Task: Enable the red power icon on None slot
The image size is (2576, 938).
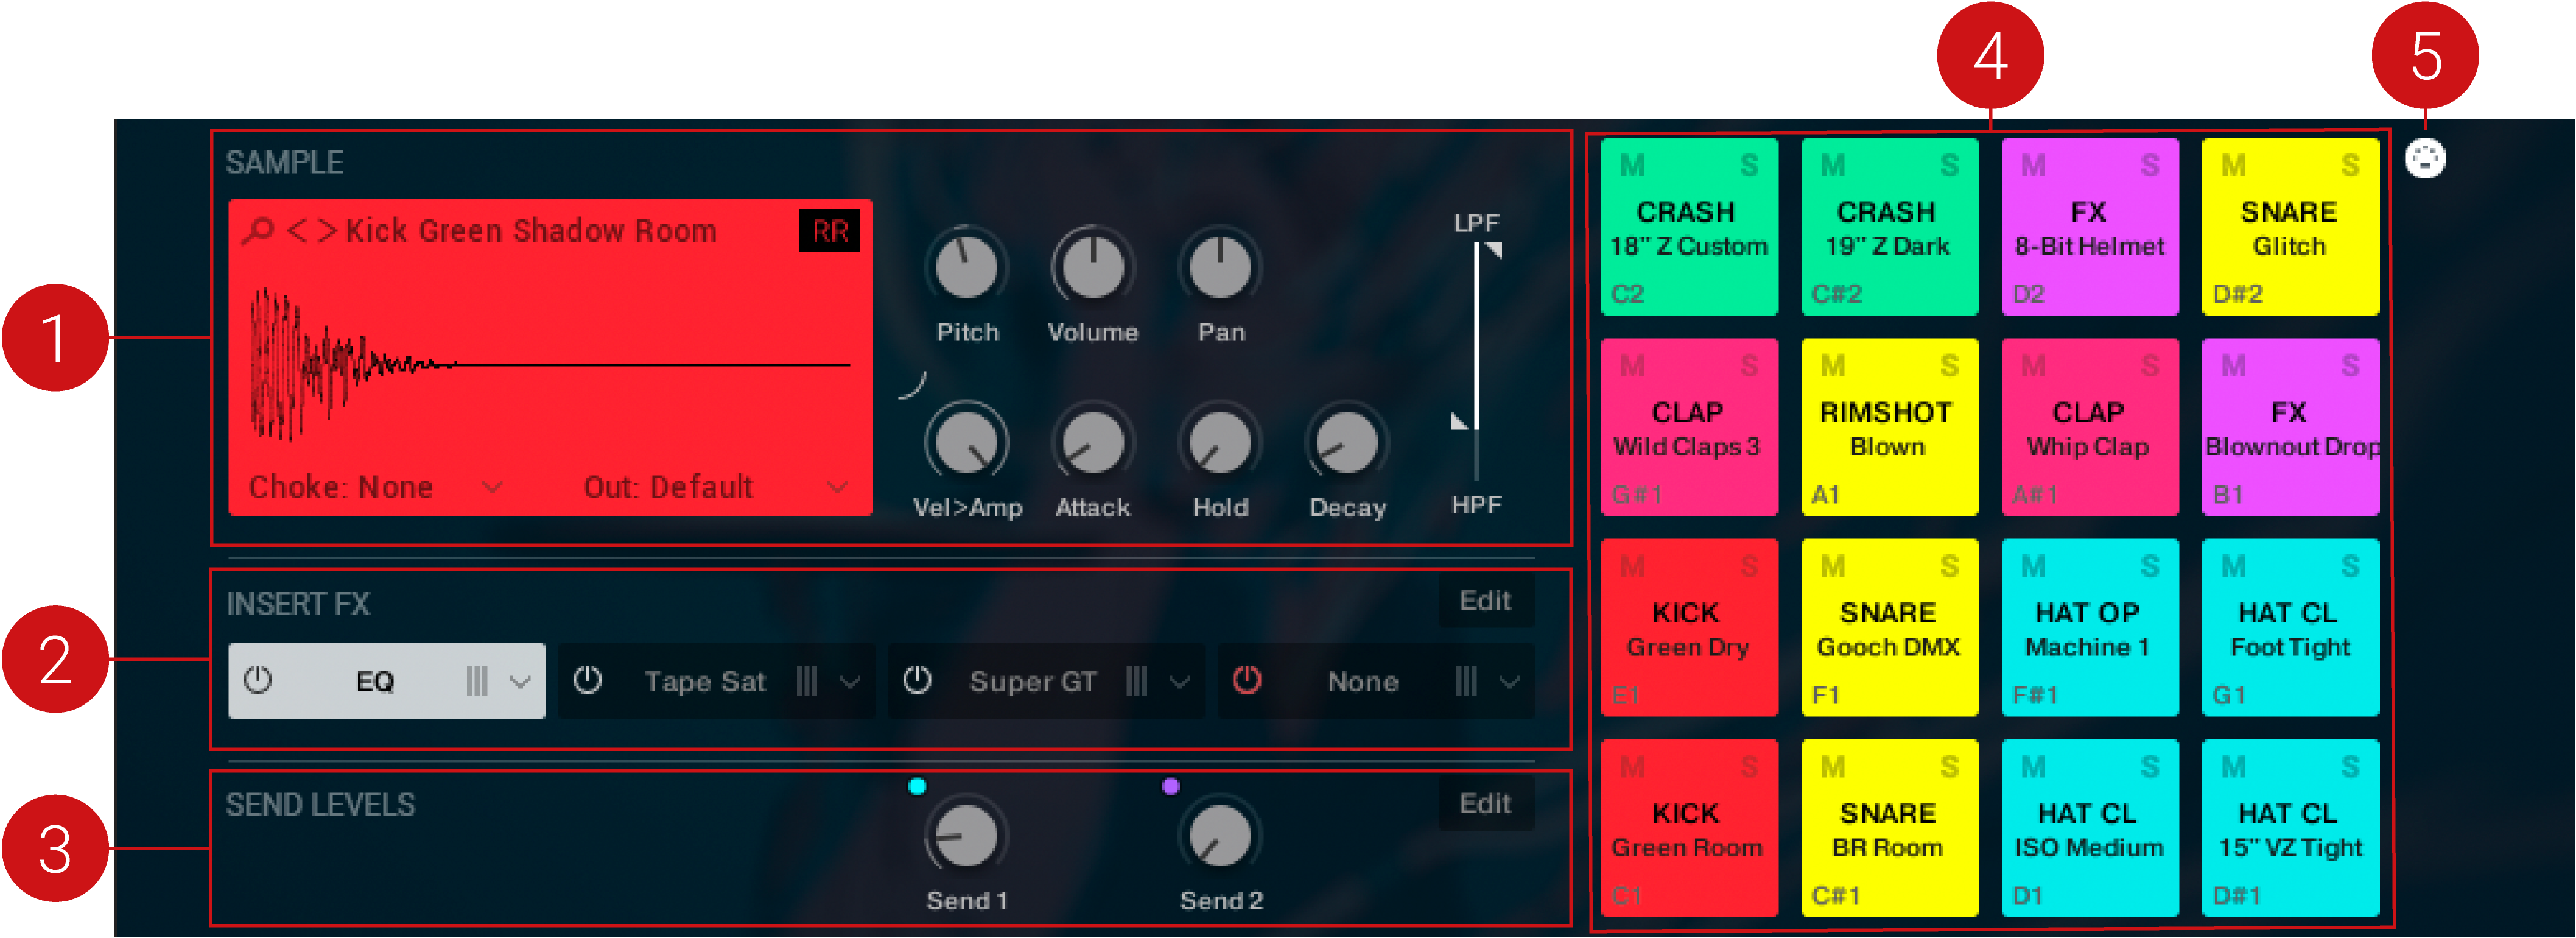Action: coord(1246,681)
